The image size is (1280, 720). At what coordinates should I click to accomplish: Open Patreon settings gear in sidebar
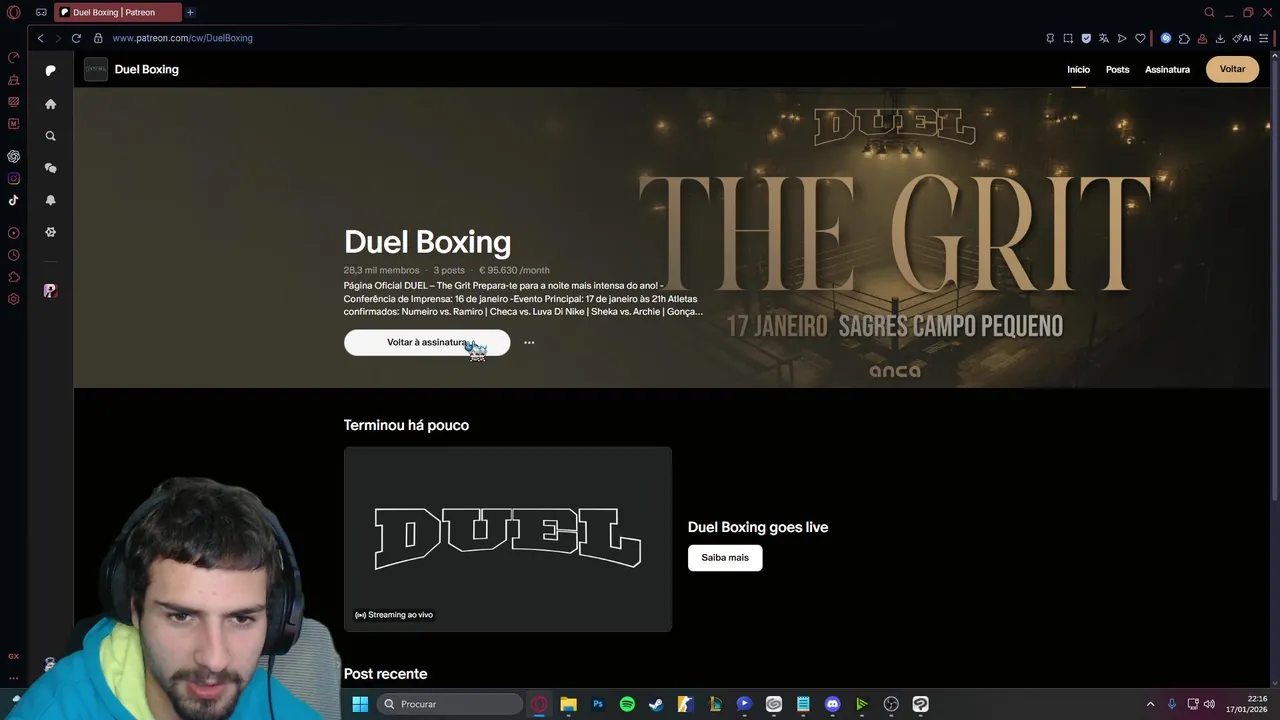click(x=50, y=232)
